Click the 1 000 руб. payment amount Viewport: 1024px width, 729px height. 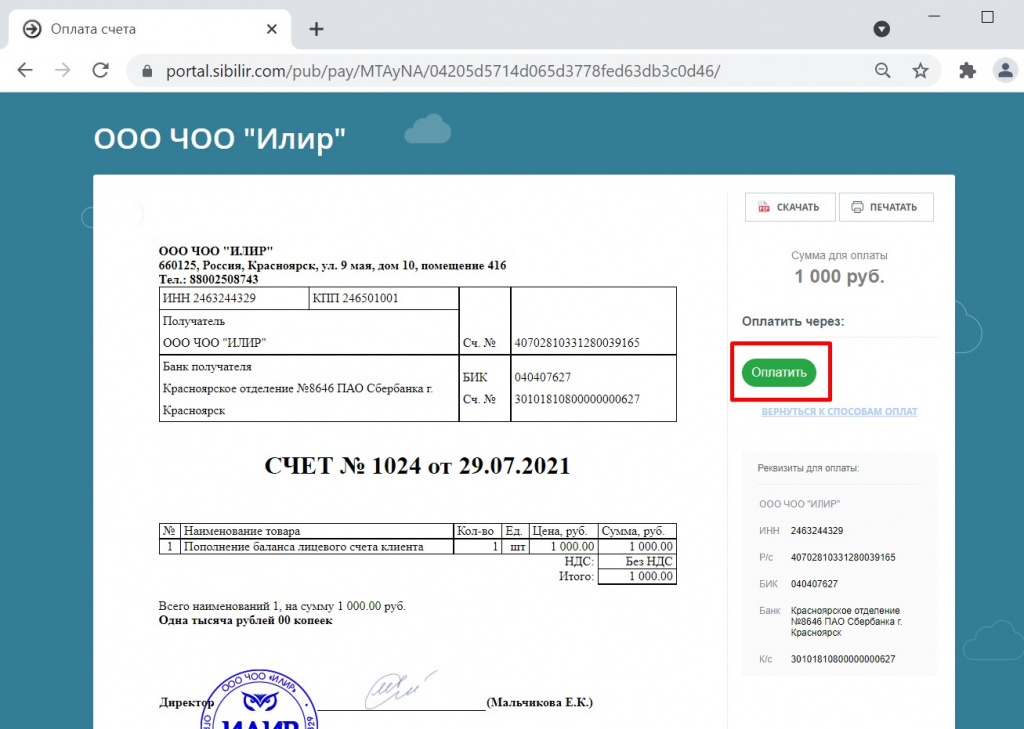[839, 276]
